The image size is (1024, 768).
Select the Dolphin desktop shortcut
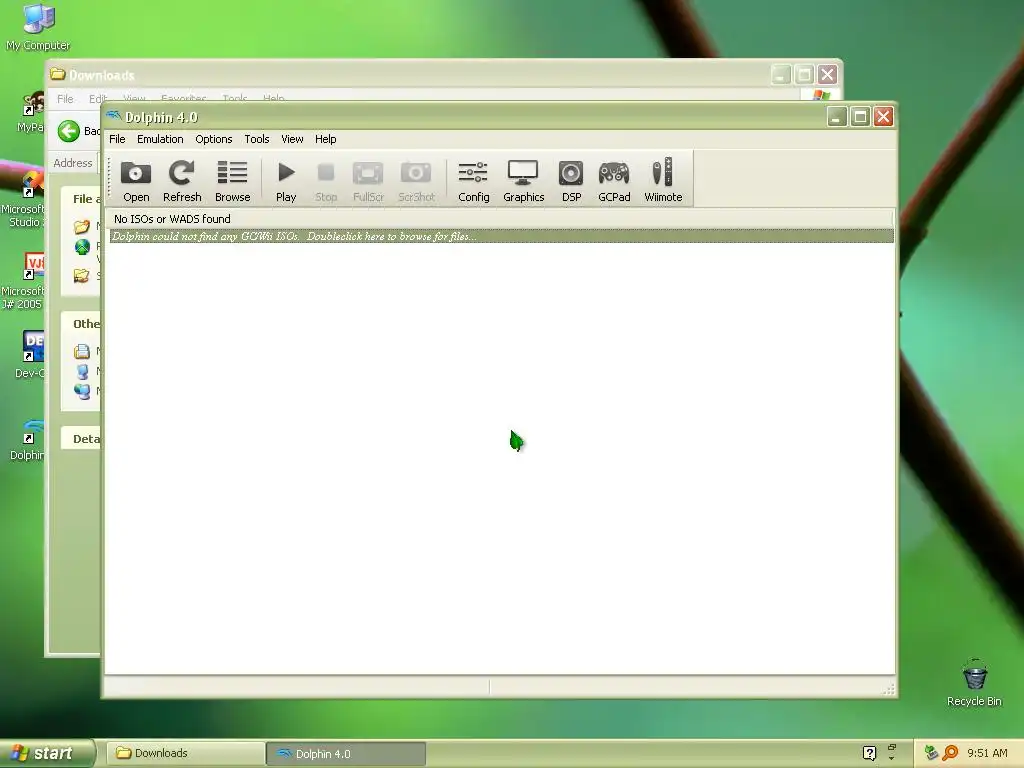(26, 440)
